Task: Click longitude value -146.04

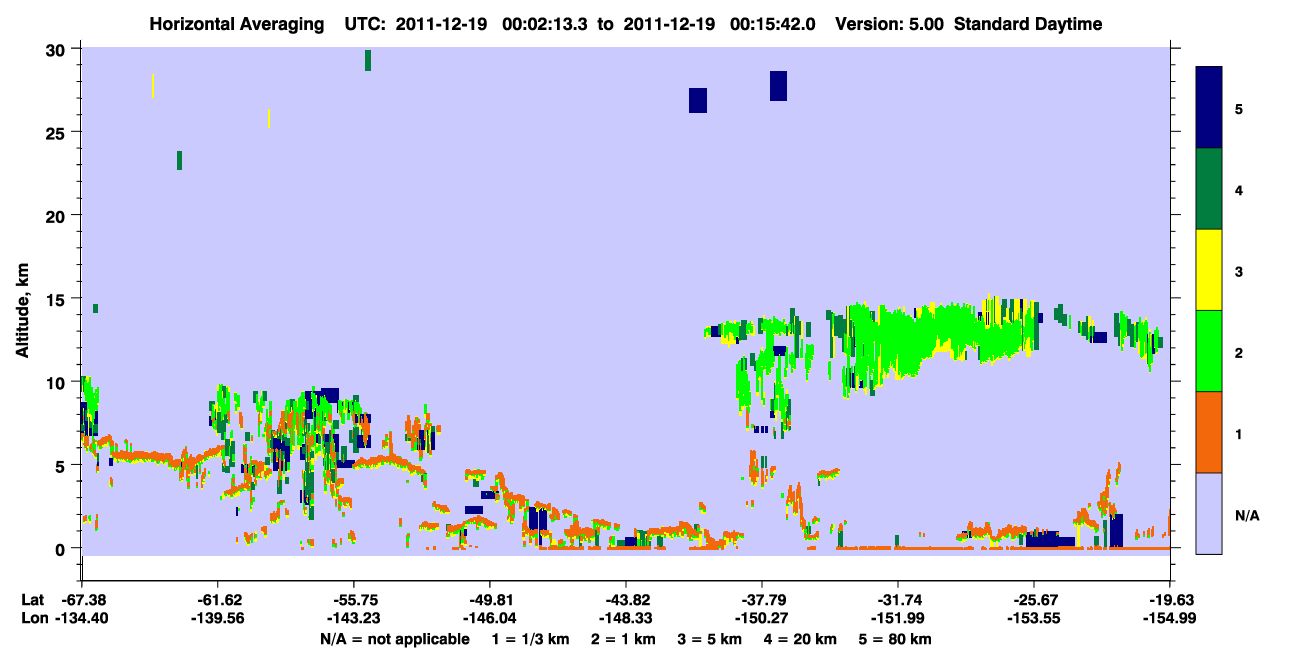Action: (x=490, y=618)
